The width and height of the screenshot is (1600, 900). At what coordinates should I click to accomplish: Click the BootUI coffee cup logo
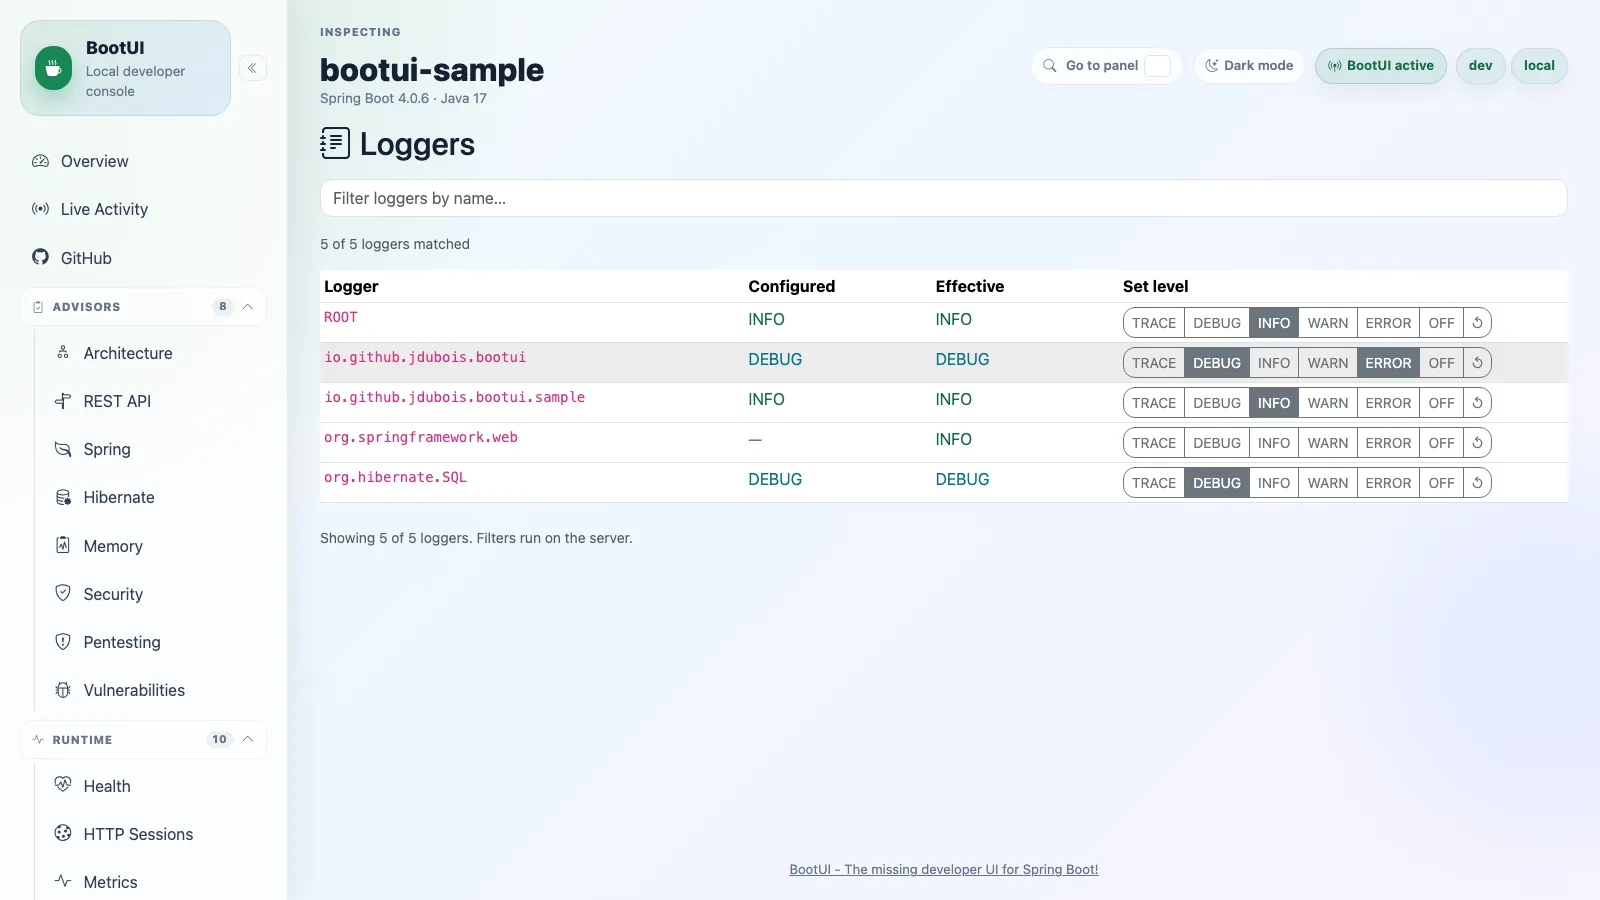53,68
